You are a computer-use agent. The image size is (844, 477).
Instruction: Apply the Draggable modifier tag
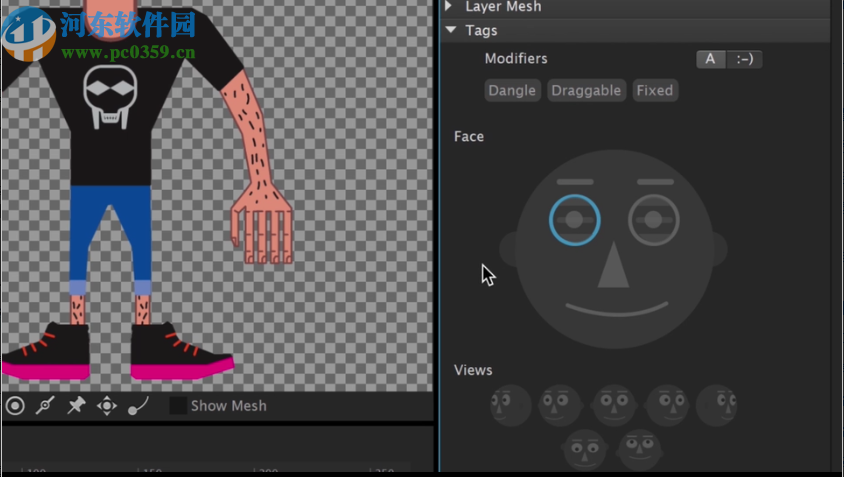(x=586, y=90)
